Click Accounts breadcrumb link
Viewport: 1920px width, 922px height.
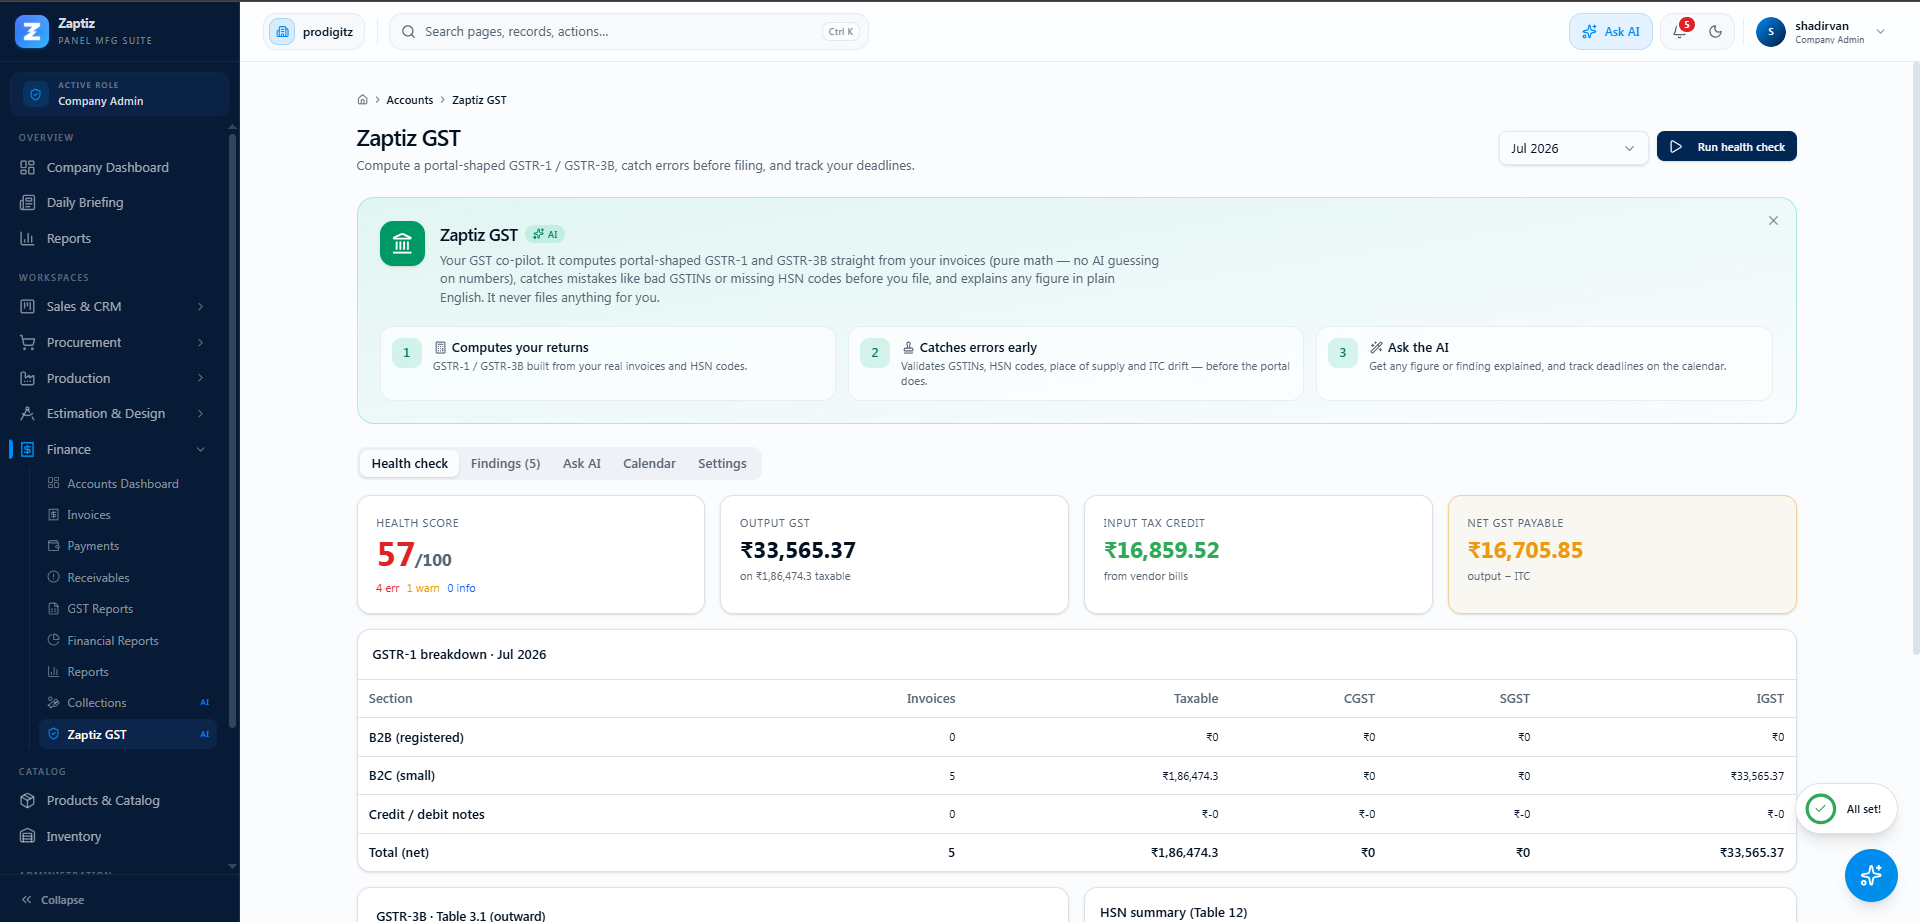click(x=410, y=100)
